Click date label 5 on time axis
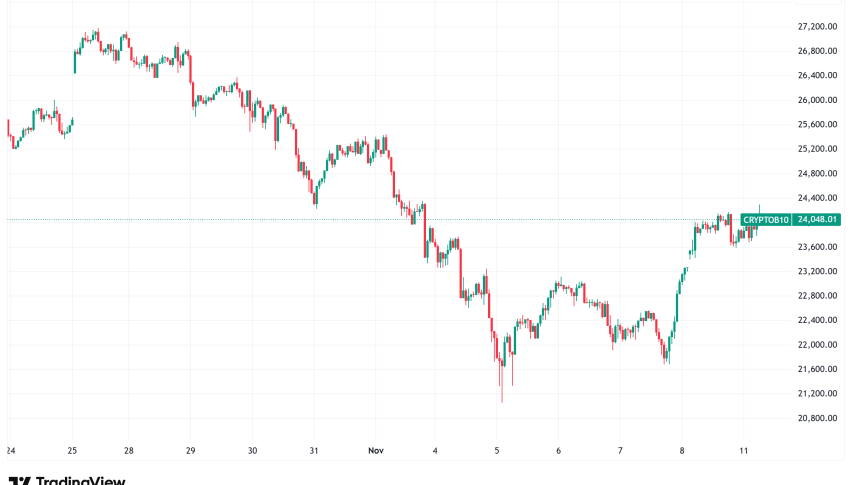This screenshot has height=485, width=852. click(497, 450)
